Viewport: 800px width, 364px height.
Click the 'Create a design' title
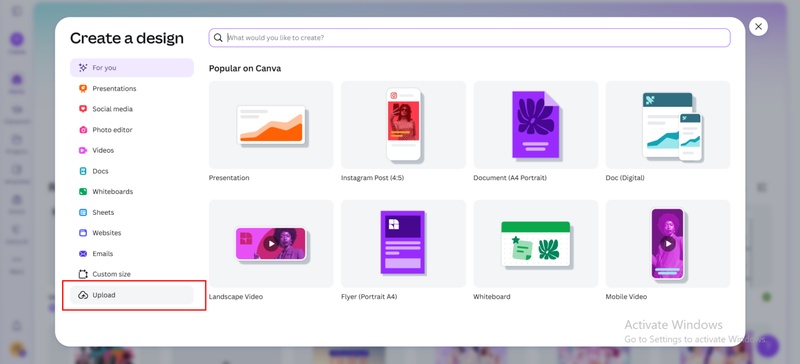coord(127,38)
